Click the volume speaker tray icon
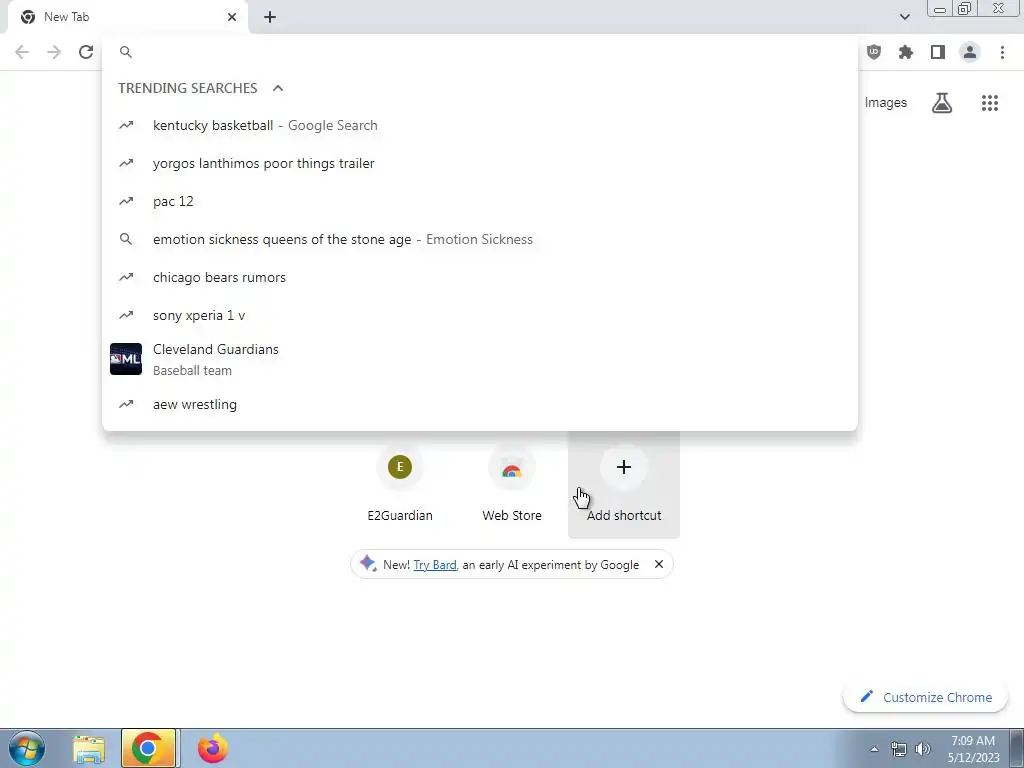This screenshot has height=768, width=1024. tap(923, 749)
